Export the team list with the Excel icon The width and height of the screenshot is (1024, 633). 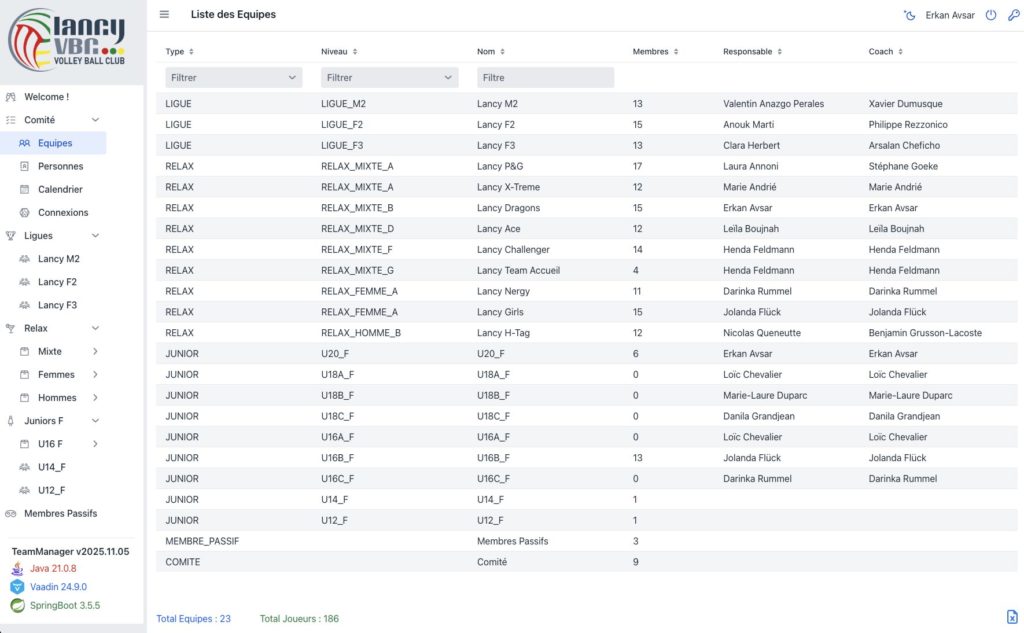tap(1011, 617)
